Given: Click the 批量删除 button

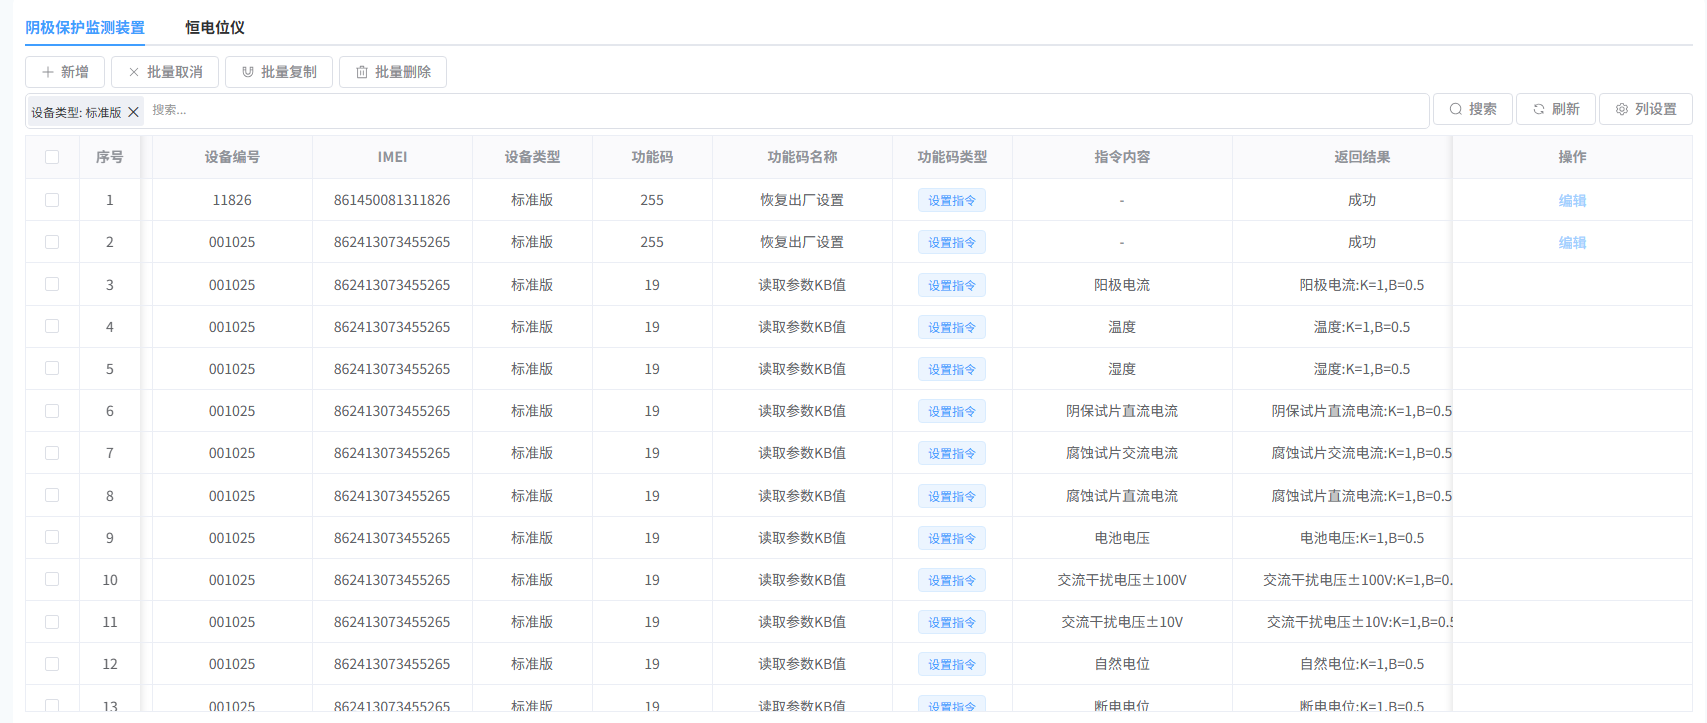Looking at the screenshot, I should pos(393,72).
